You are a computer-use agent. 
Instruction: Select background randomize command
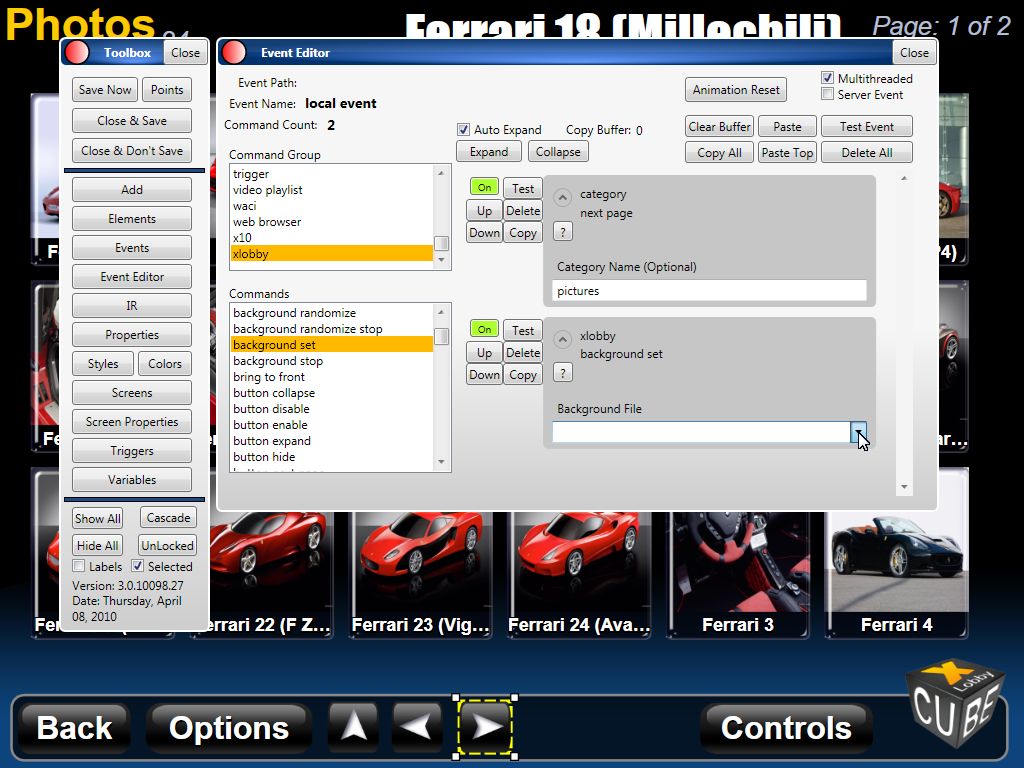pos(332,313)
